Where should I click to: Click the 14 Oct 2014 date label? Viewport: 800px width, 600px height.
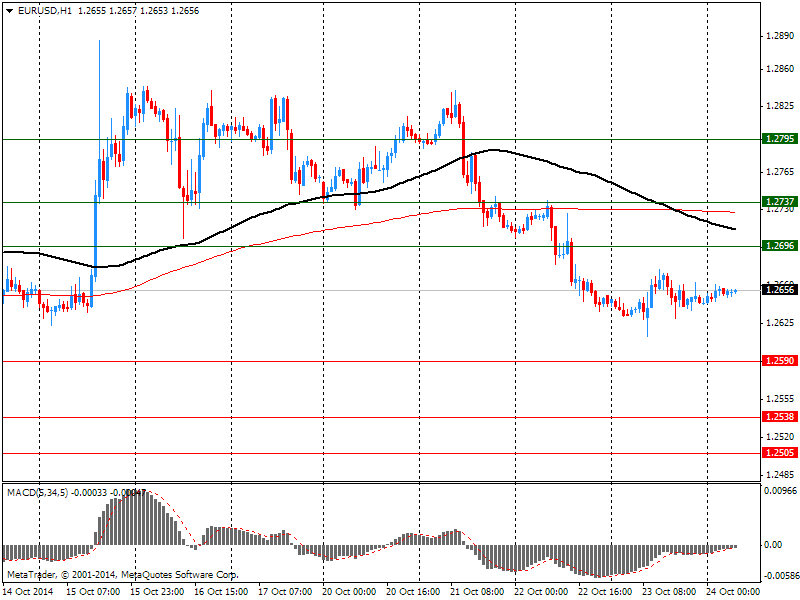point(28,592)
